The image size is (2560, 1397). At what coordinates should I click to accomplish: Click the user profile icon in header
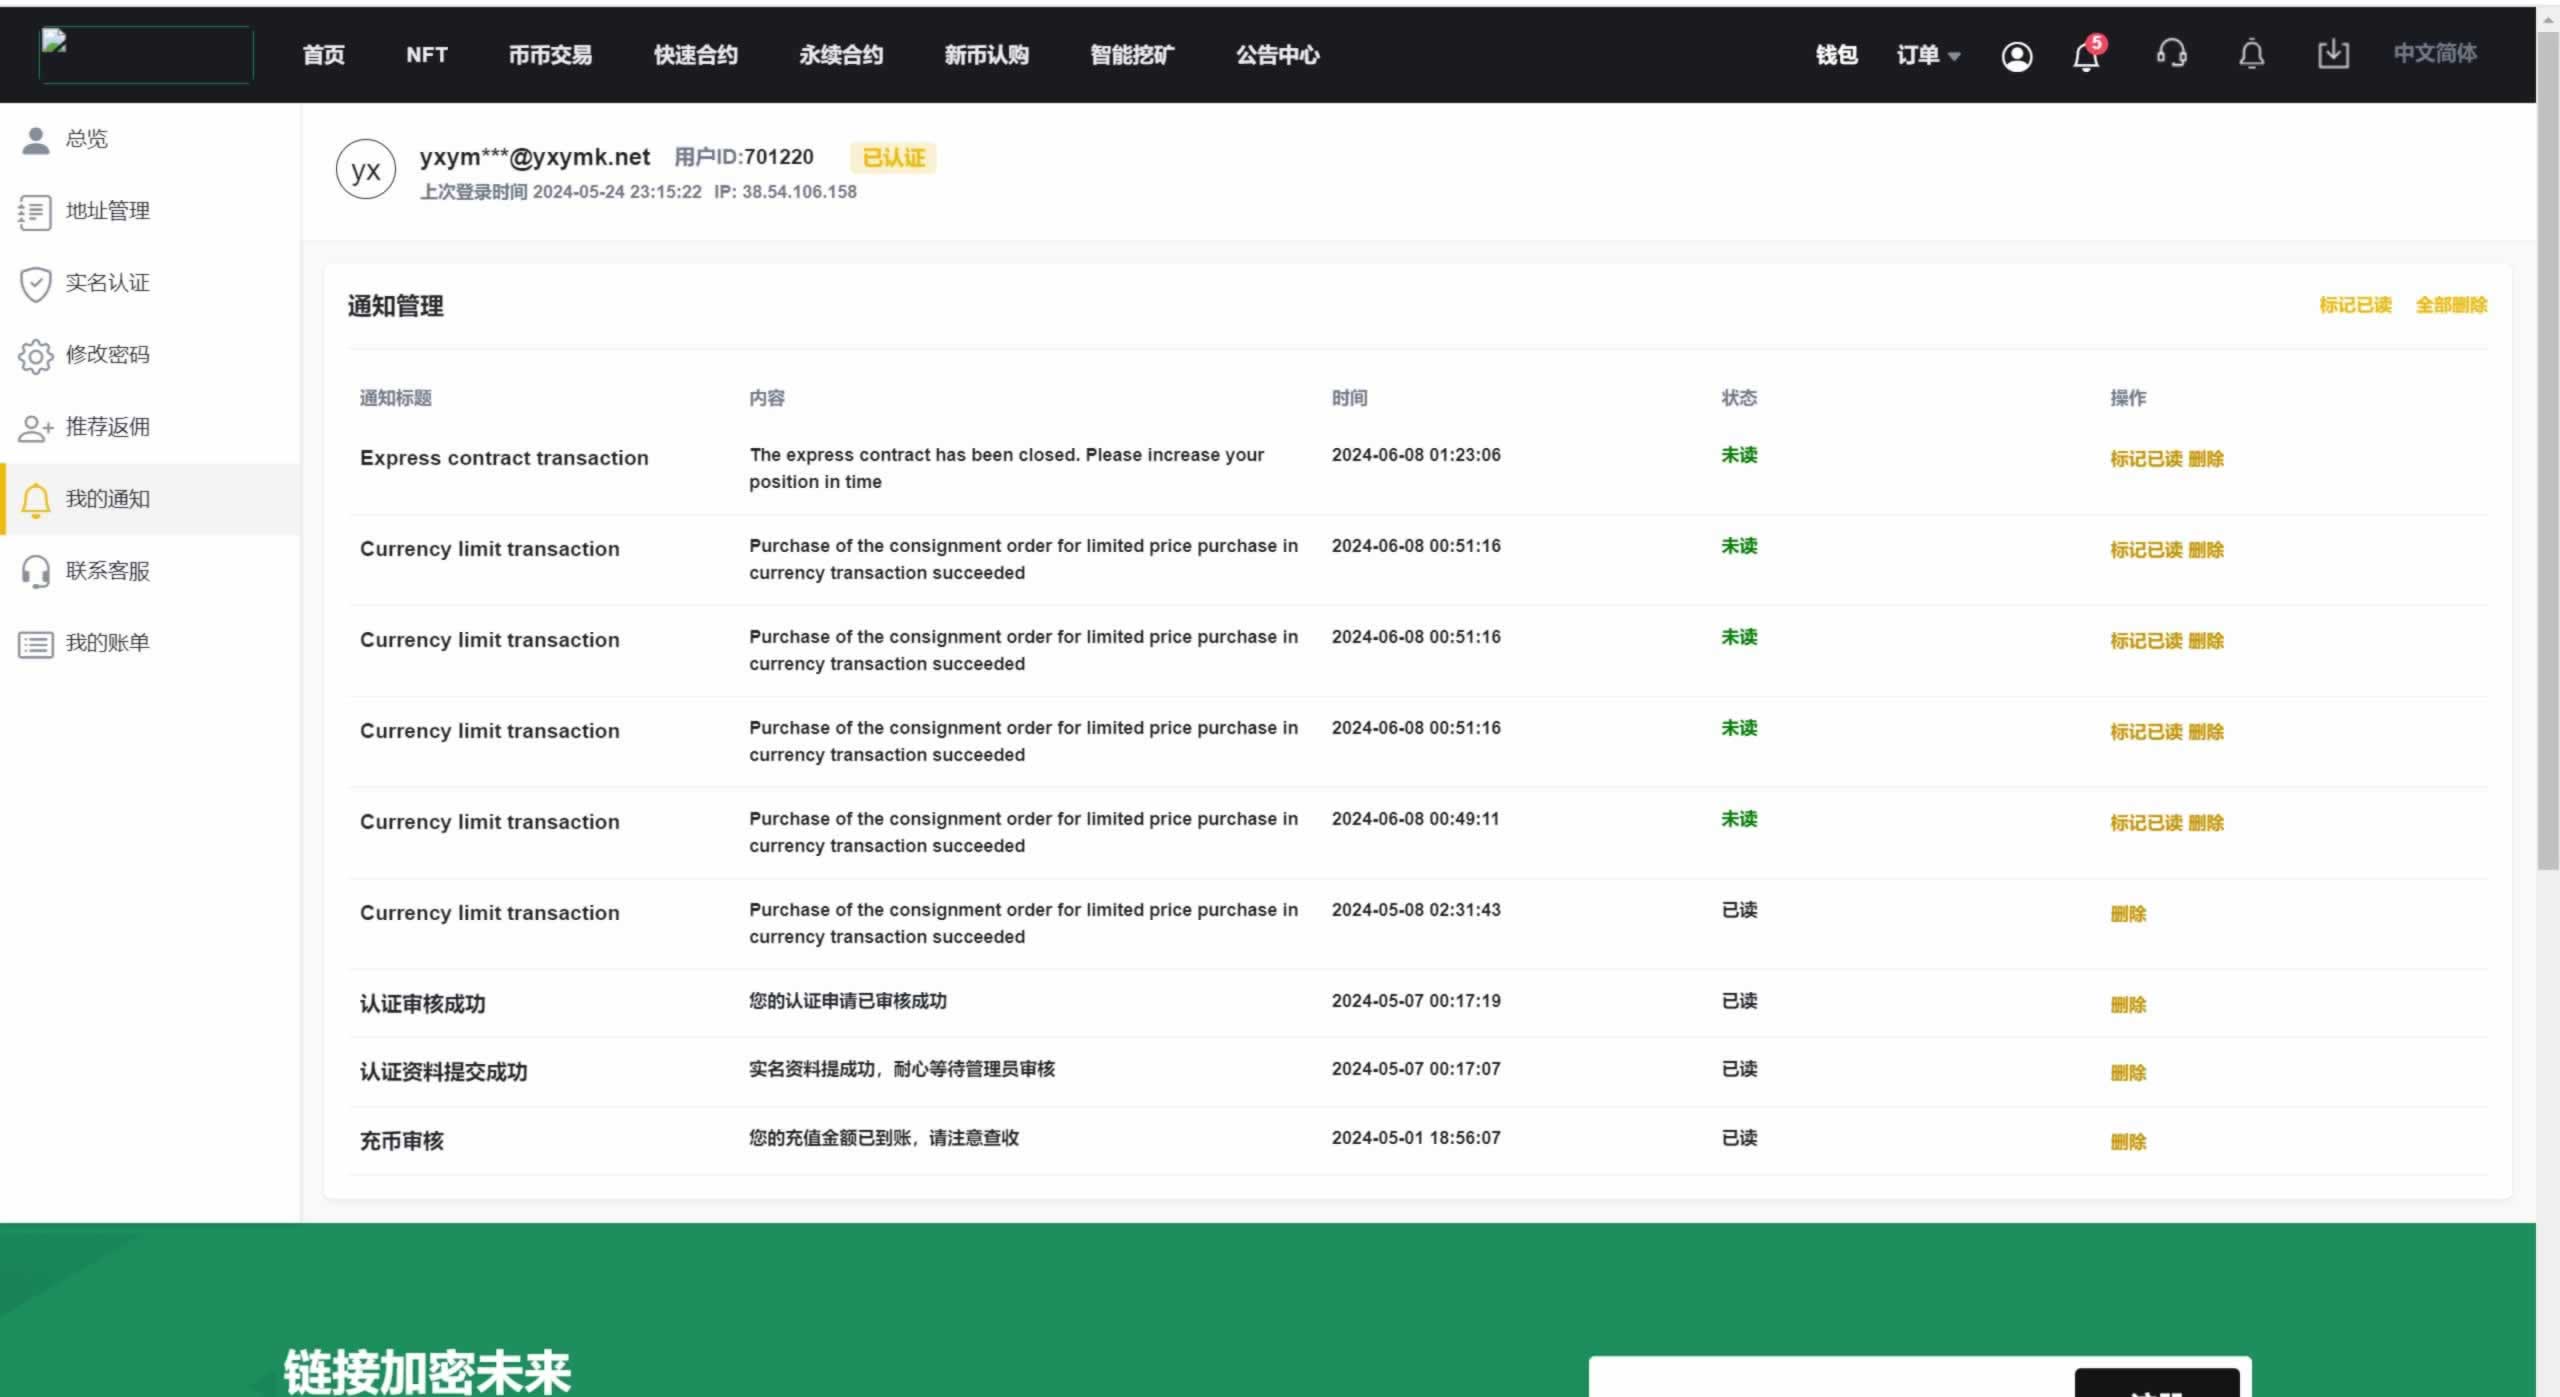click(x=2016, y=56)
